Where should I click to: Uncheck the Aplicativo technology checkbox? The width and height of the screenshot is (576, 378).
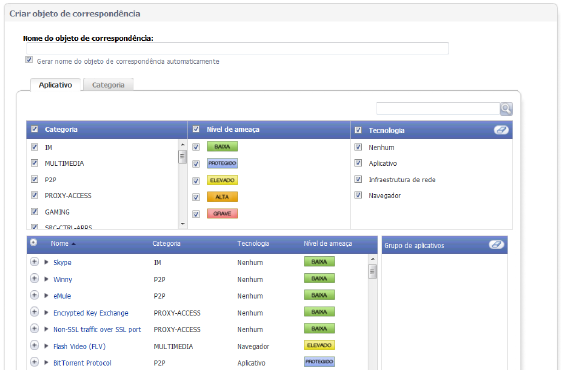pos(358,163)
